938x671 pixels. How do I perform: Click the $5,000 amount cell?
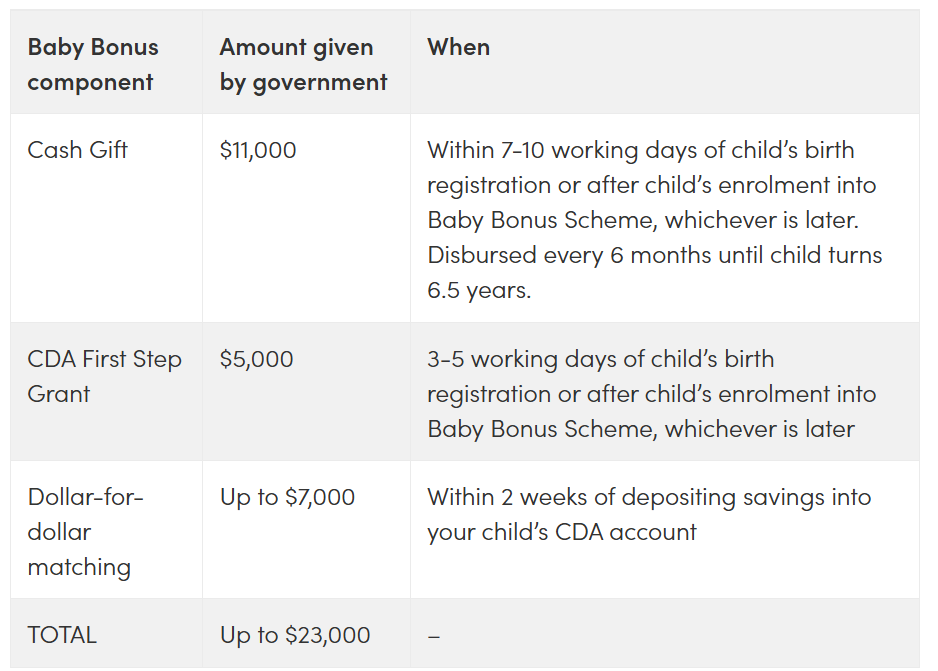257,359
